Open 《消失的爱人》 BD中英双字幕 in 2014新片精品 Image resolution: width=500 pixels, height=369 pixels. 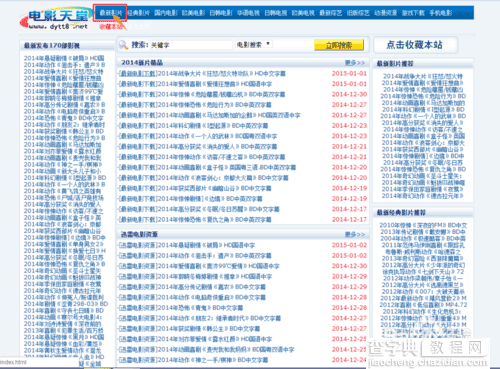tap(217, 147)
